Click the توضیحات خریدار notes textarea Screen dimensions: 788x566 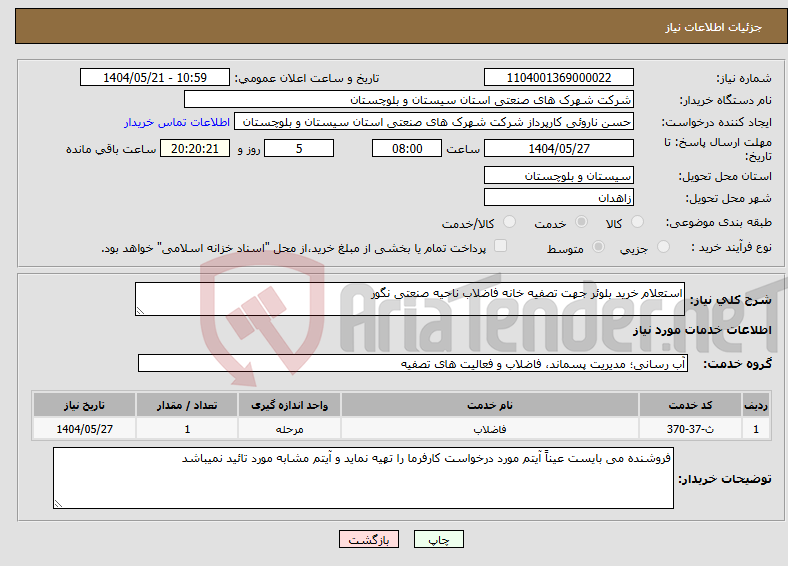point(363,478)
